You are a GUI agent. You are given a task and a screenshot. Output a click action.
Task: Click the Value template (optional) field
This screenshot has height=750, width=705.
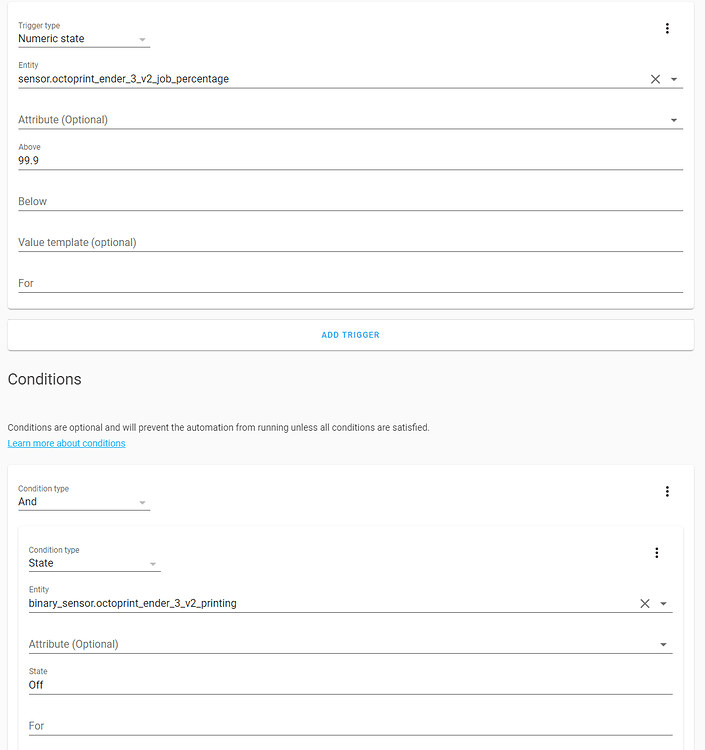coord(350,243)
